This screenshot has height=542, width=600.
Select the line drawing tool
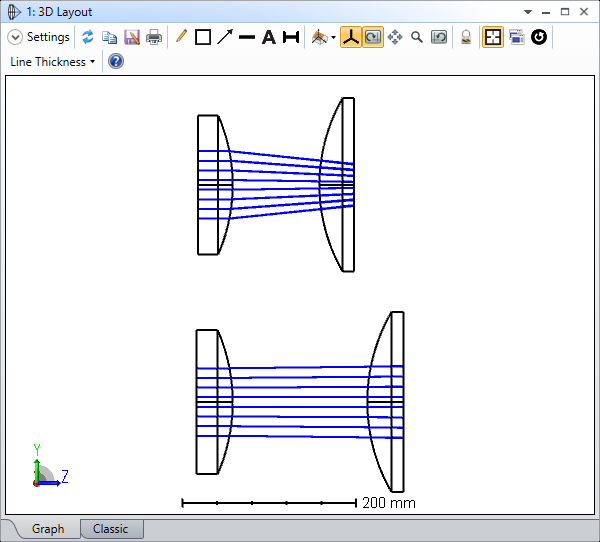click(247, 37)
